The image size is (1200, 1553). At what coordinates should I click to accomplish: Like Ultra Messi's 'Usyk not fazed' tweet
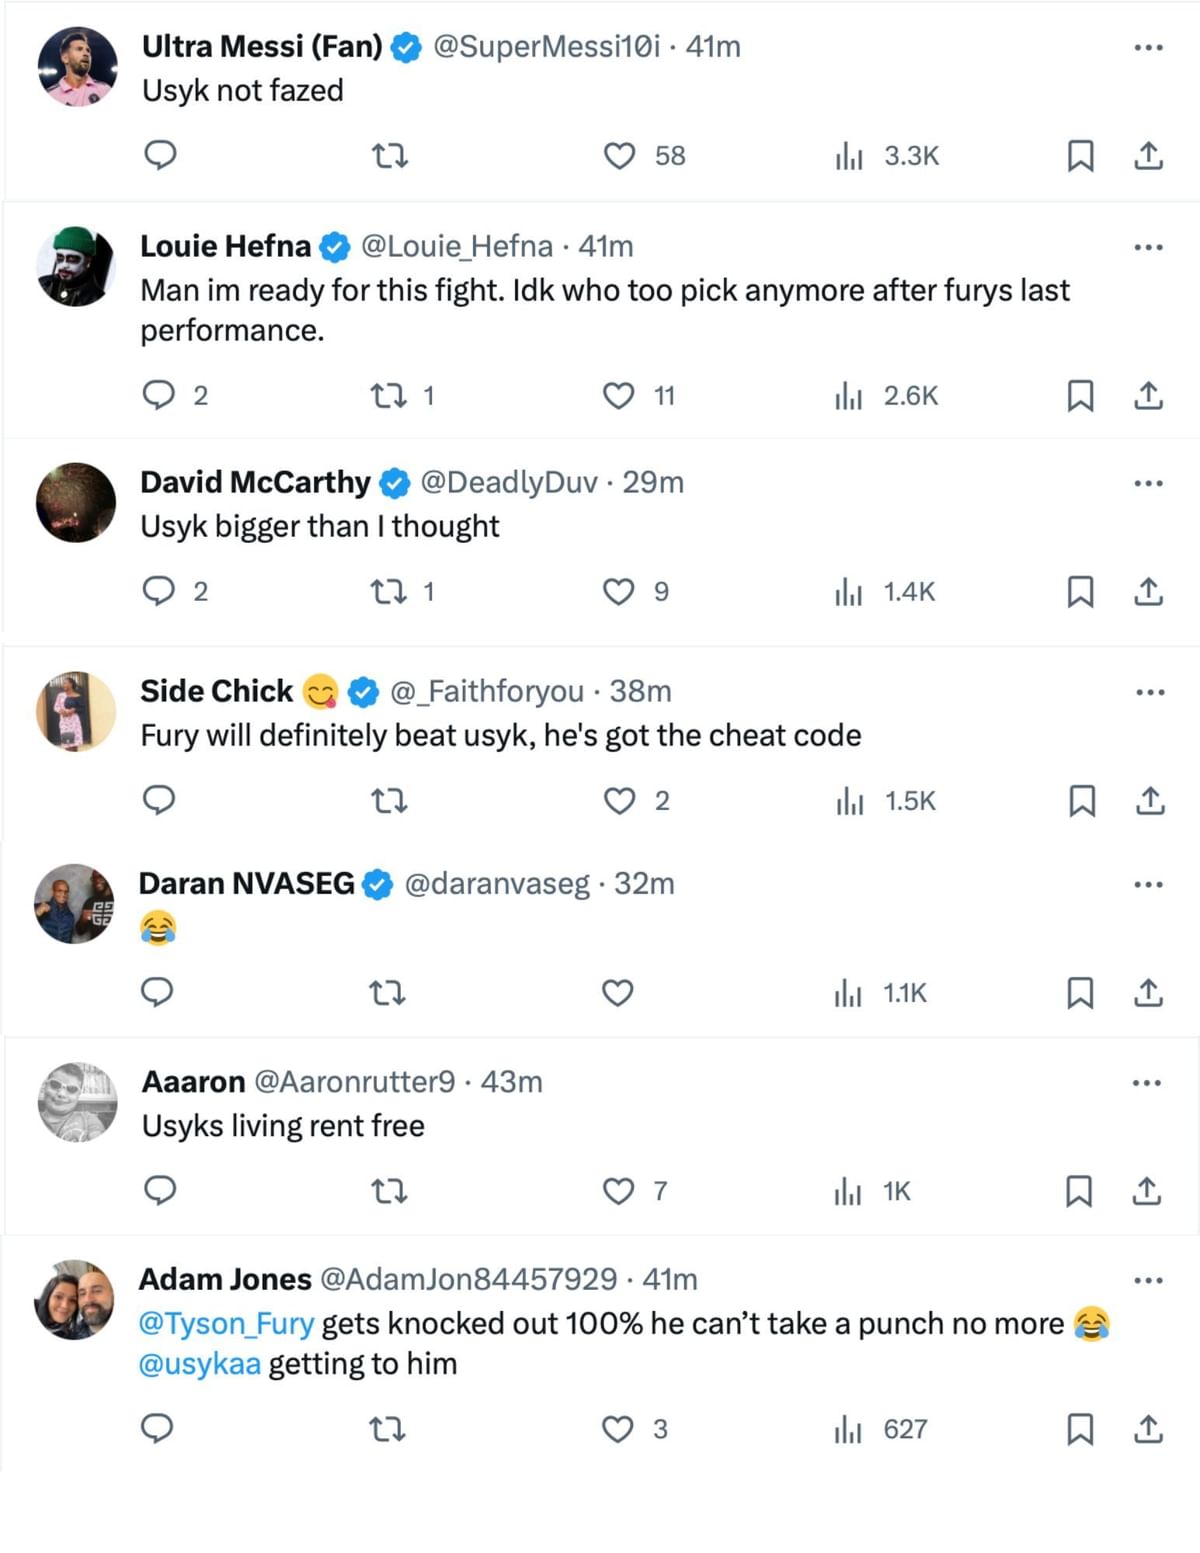click(x=620, y=156)
